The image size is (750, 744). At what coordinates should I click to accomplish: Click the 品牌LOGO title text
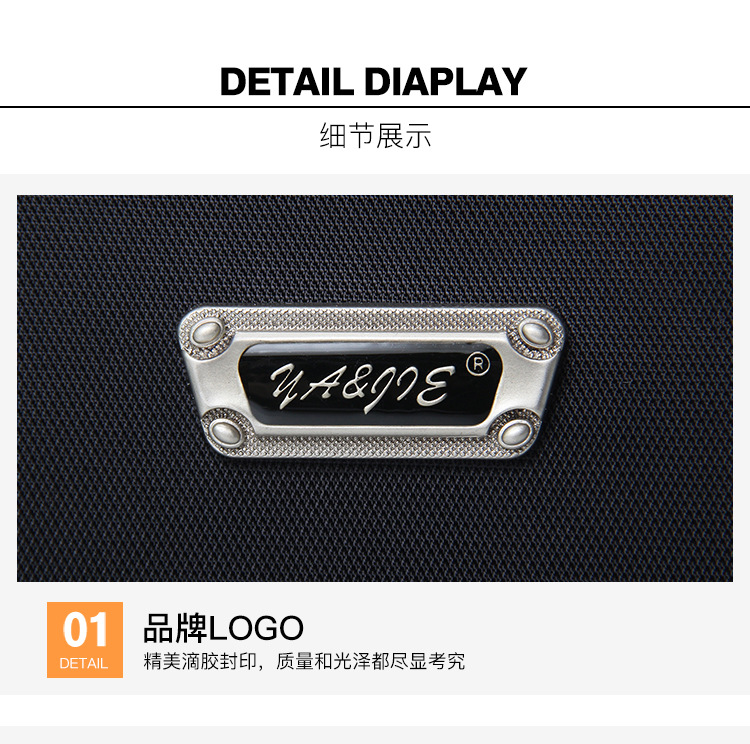(223, 628)
